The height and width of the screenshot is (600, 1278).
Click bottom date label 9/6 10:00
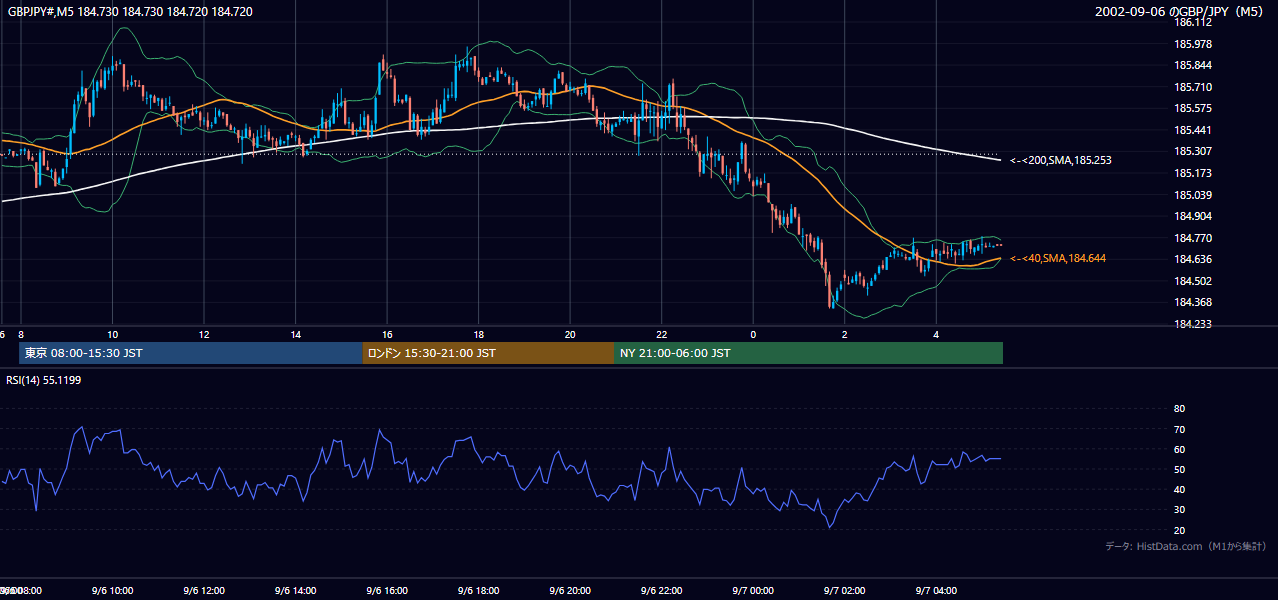point(112,591)
